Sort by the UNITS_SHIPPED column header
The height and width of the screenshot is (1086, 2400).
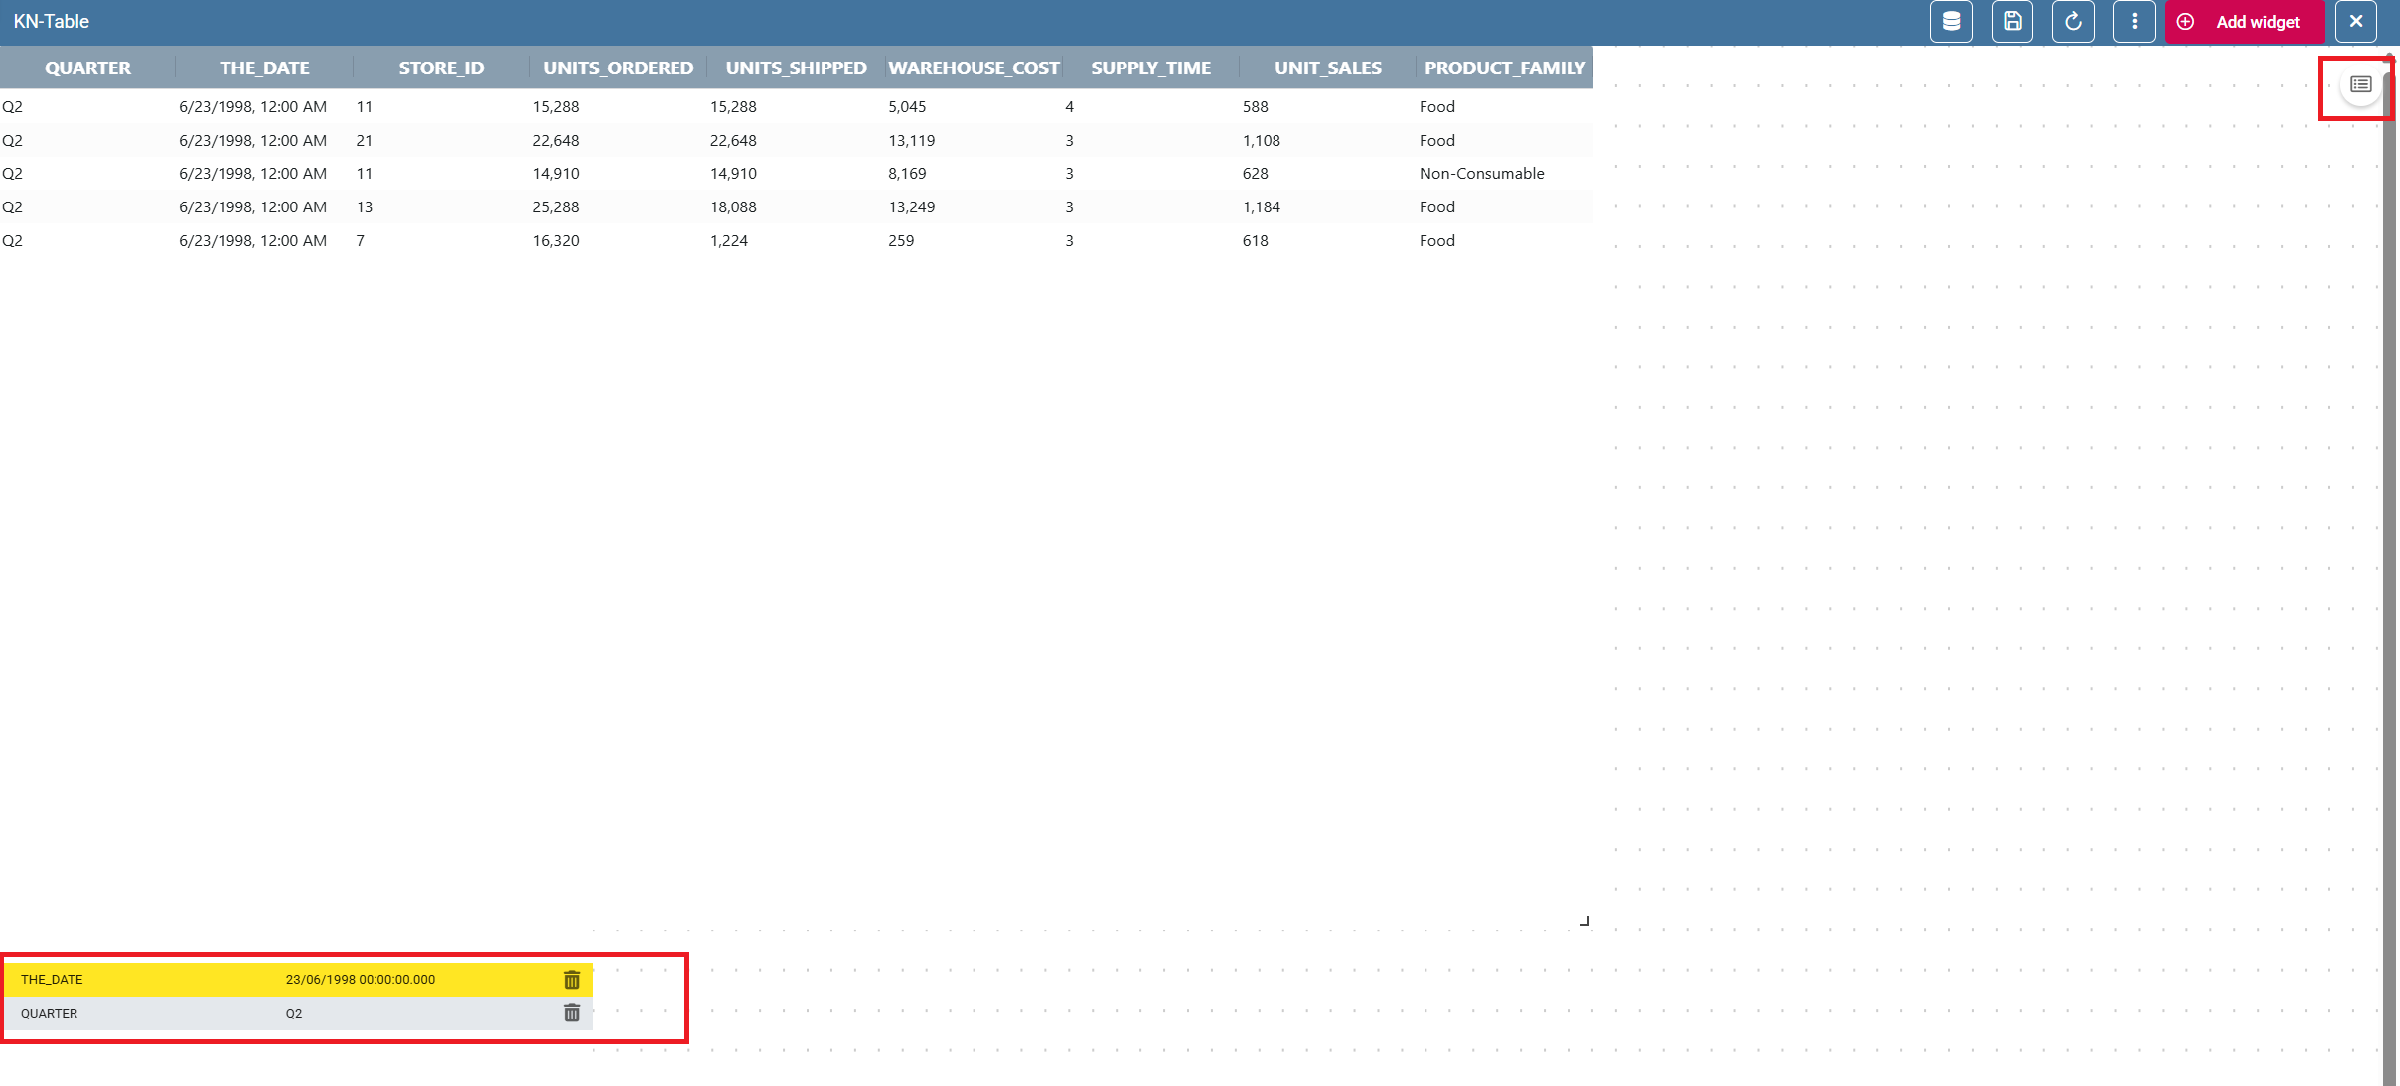(x=796, y=68)
